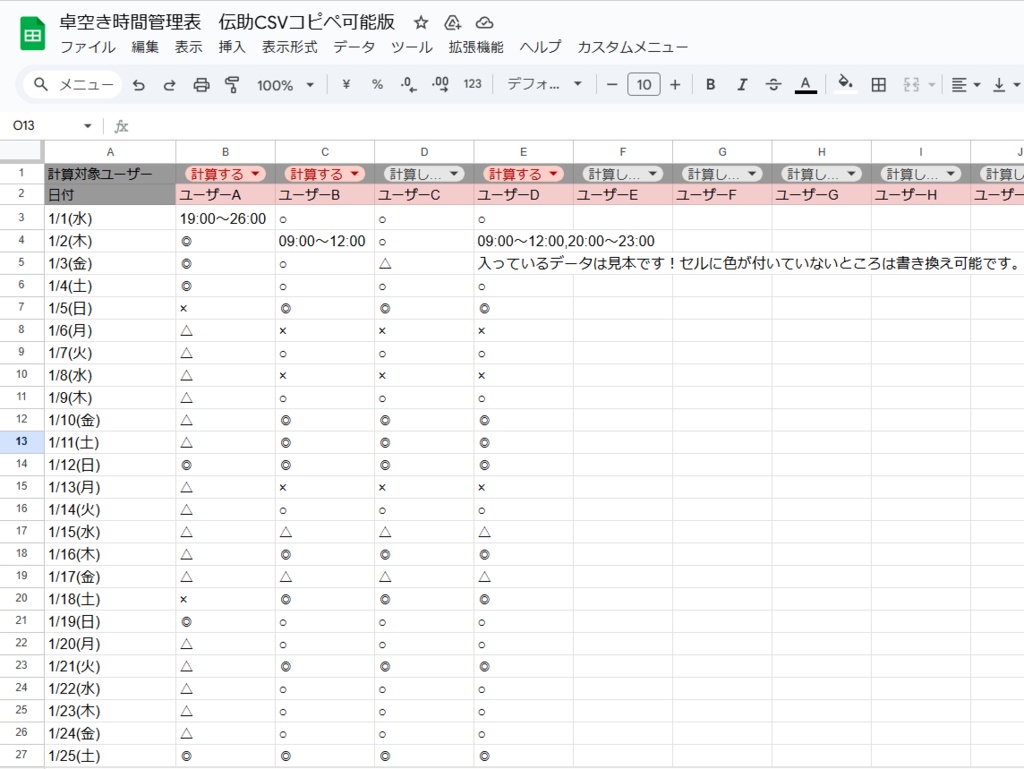Click the Google Sheets home icon
Image resolution: width=1024 pixels, height=769 pixels.
32,35
